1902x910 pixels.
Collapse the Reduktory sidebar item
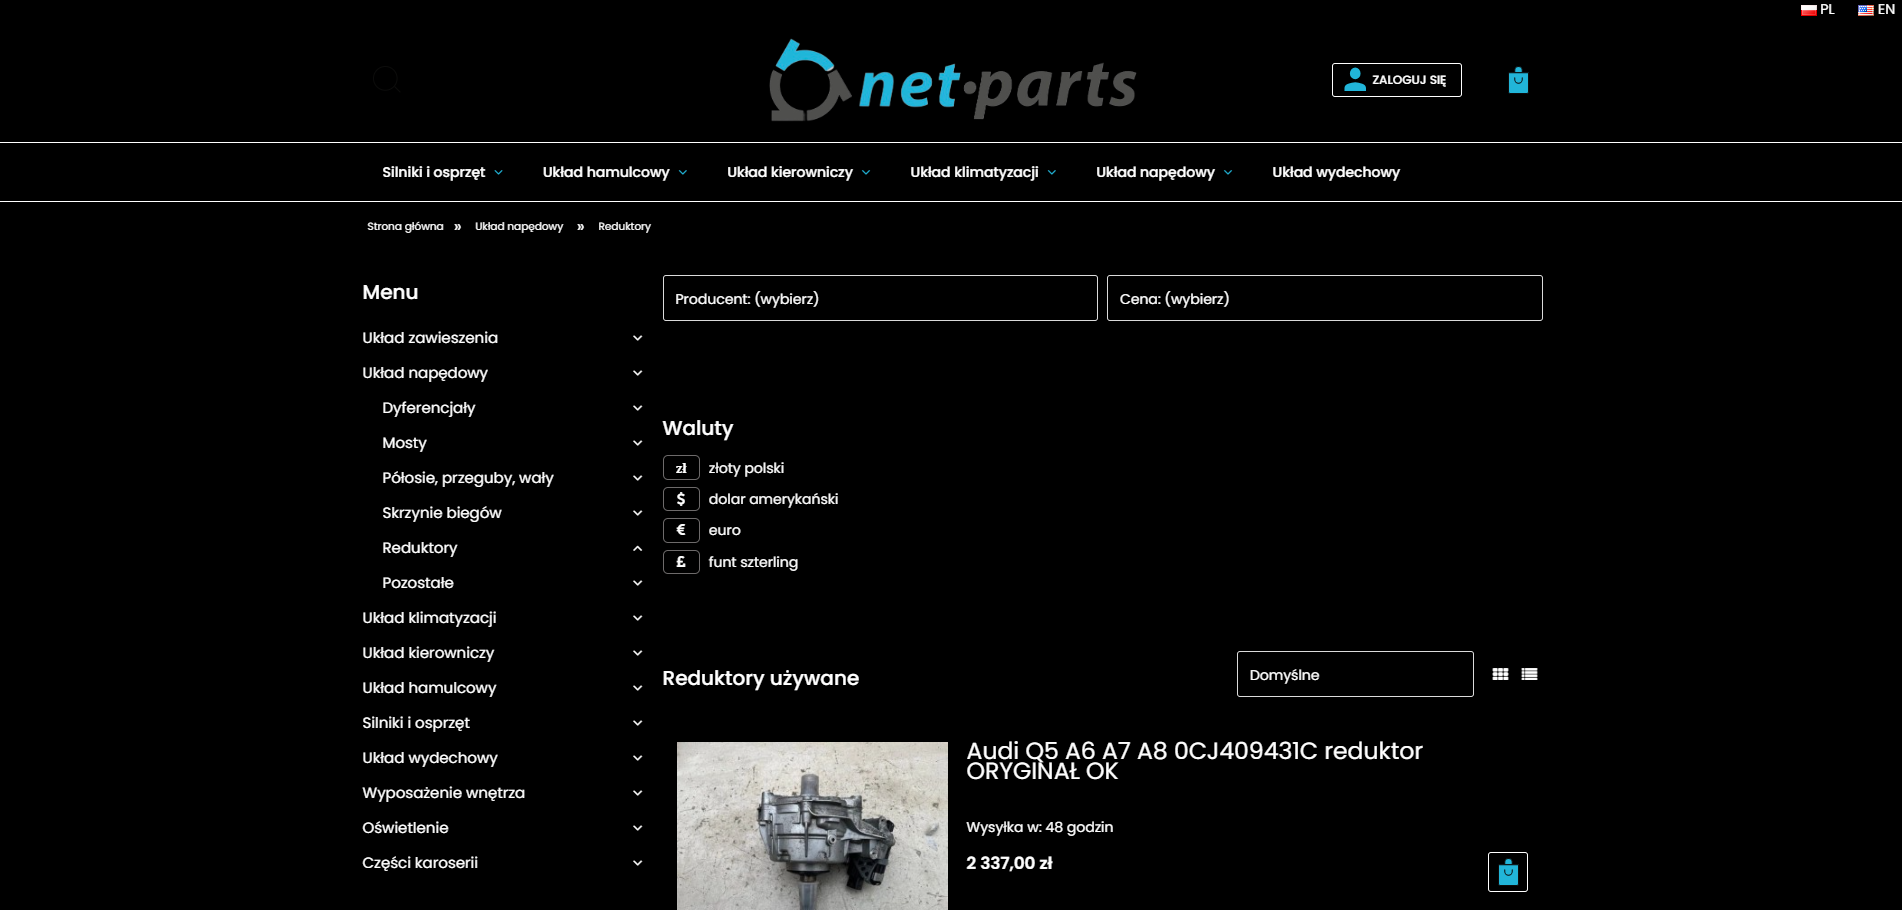(x=637, y=548)
